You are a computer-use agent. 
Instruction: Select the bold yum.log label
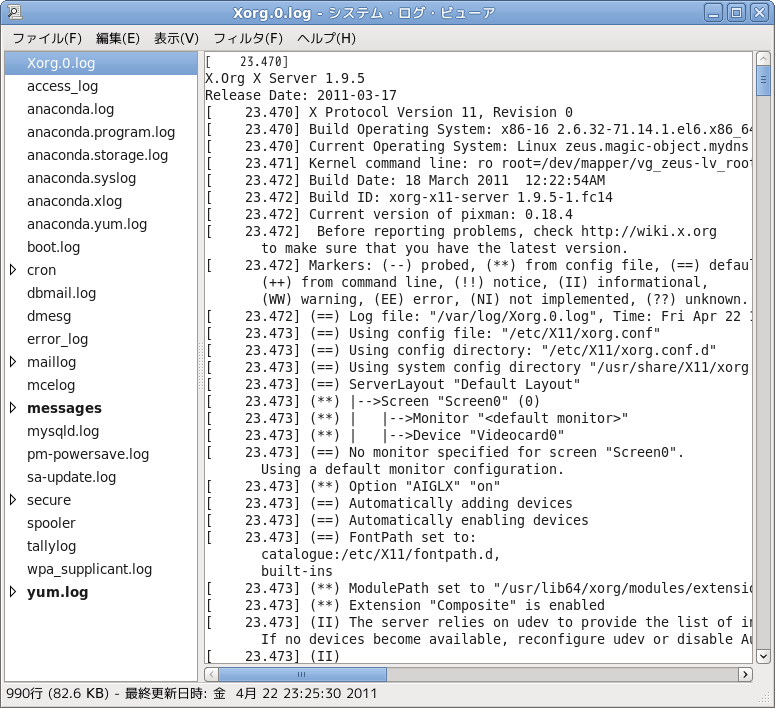(58, 592)
